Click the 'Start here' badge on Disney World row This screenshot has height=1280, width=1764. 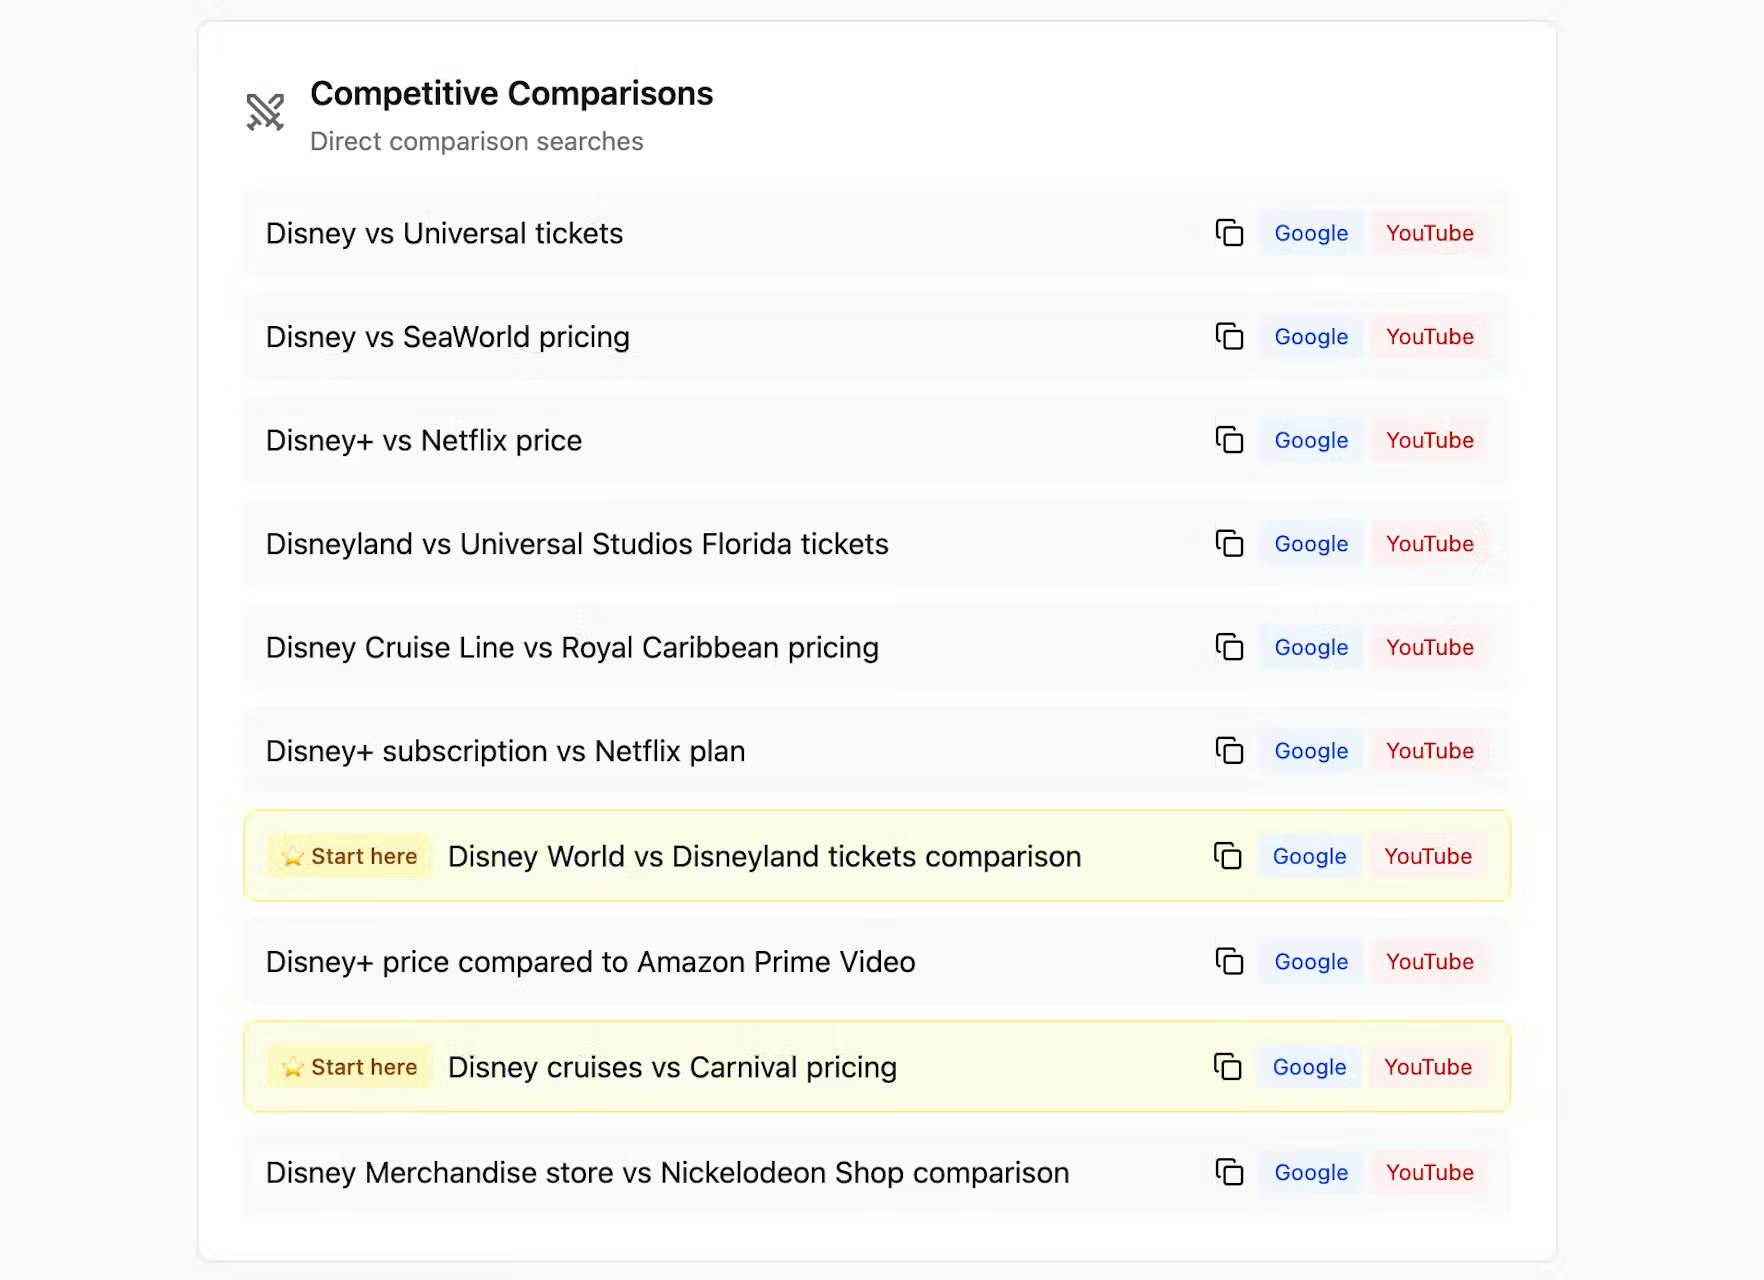pos(348,856)
